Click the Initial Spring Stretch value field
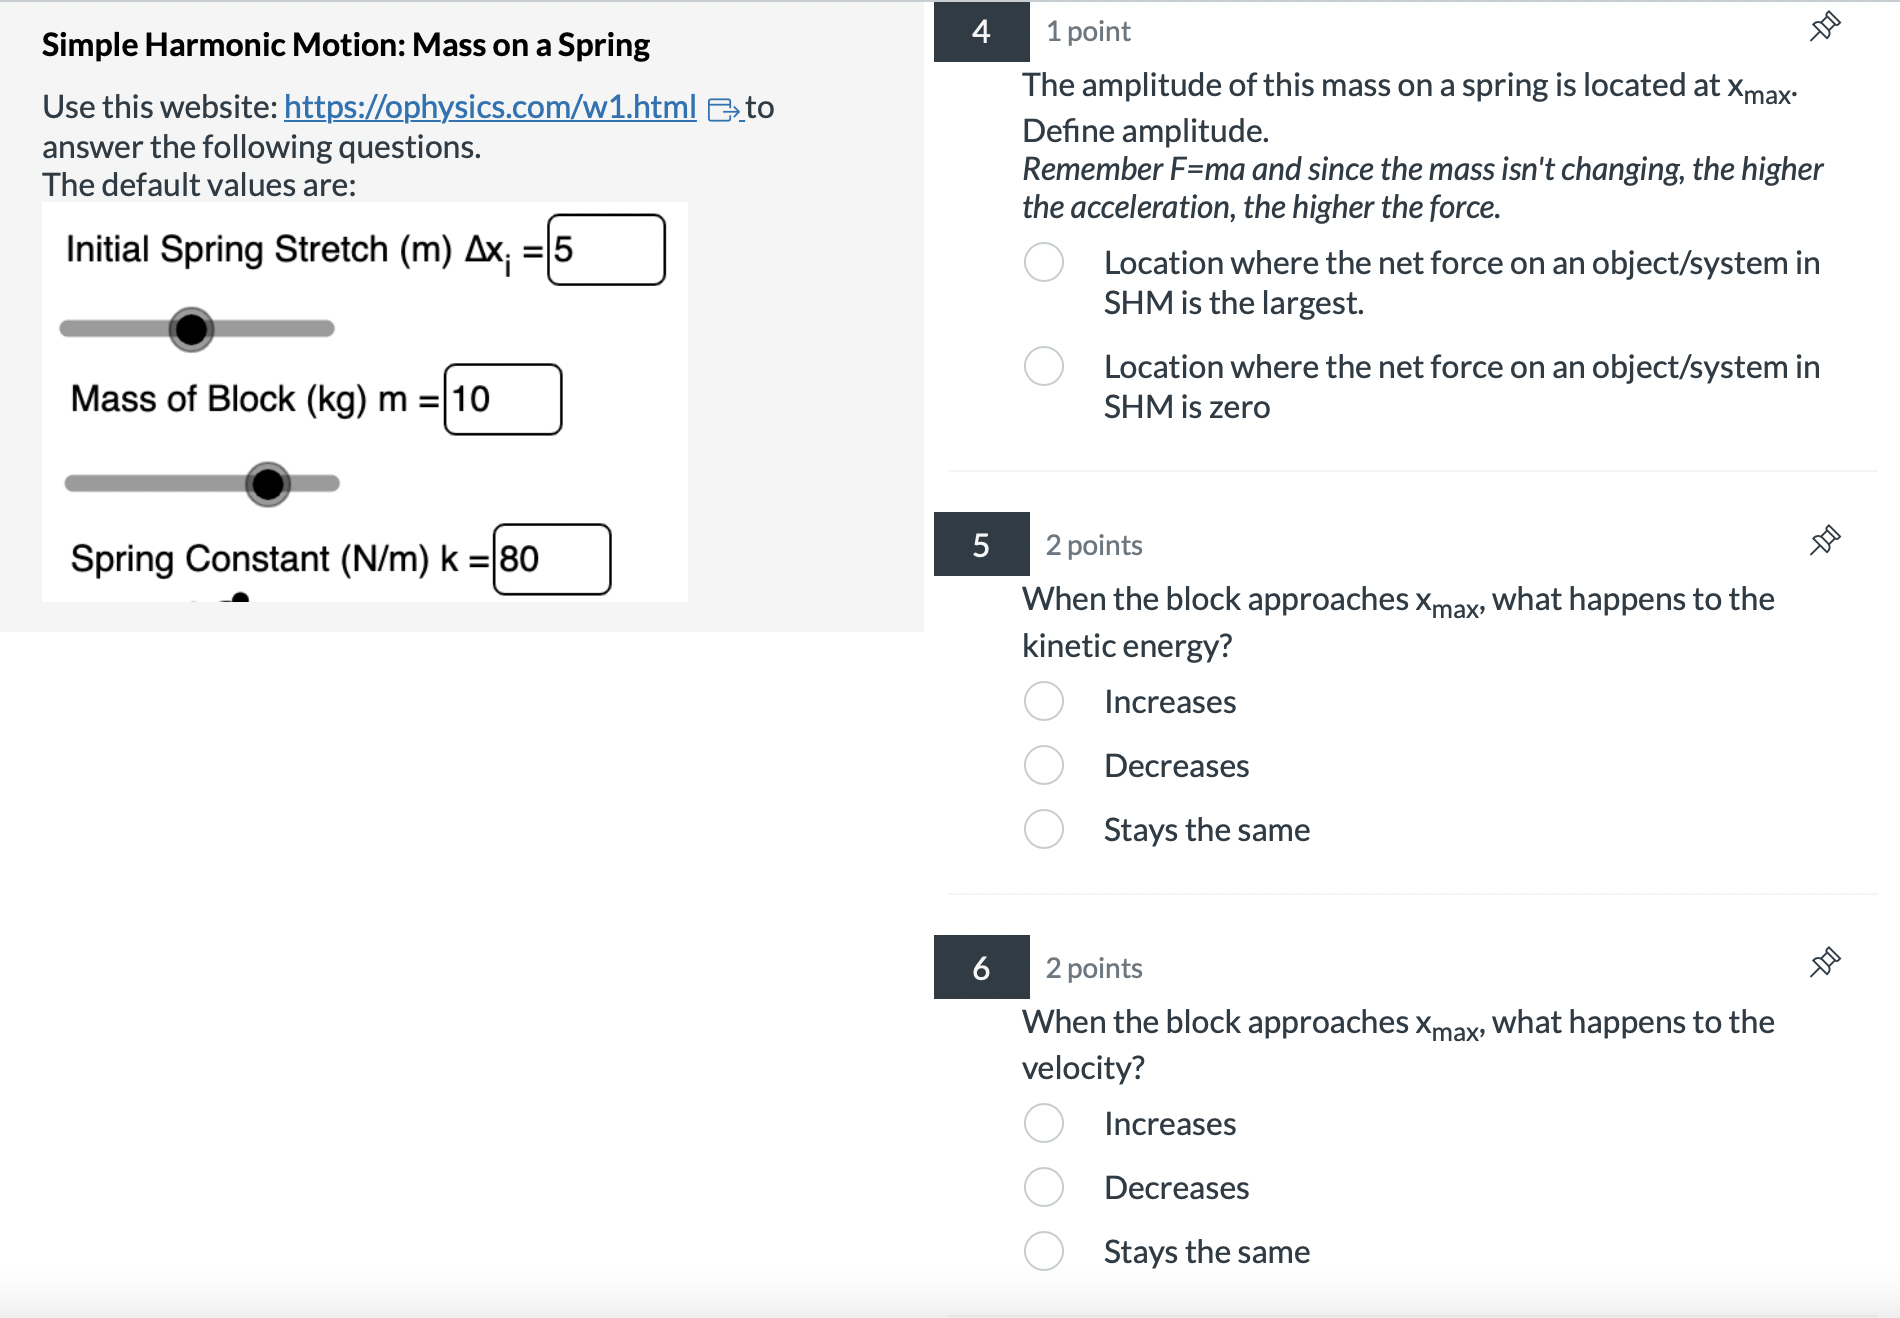1900x1318 pixels. pyautogui.click(x=605, y=249)
